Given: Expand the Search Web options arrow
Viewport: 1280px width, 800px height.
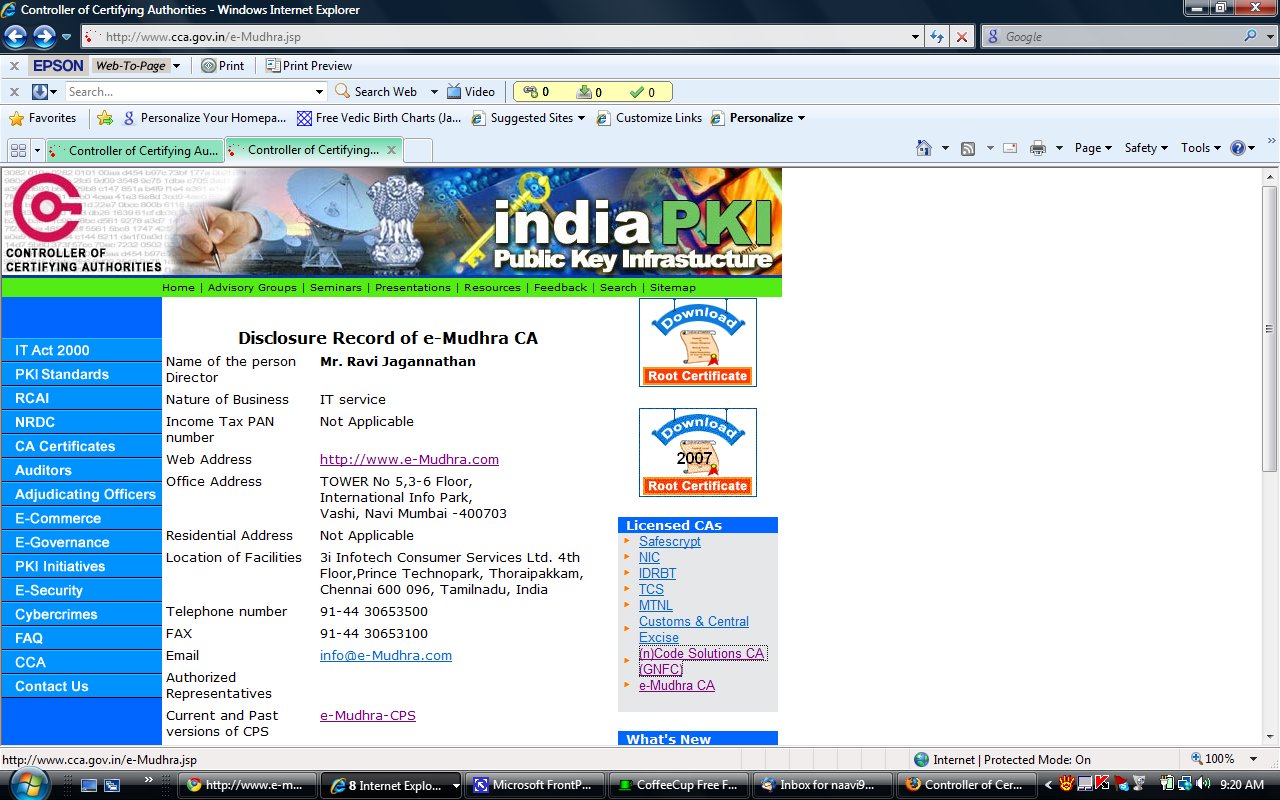Looking at the screenshot, I should pyautogui.click(x=434, y=92).
